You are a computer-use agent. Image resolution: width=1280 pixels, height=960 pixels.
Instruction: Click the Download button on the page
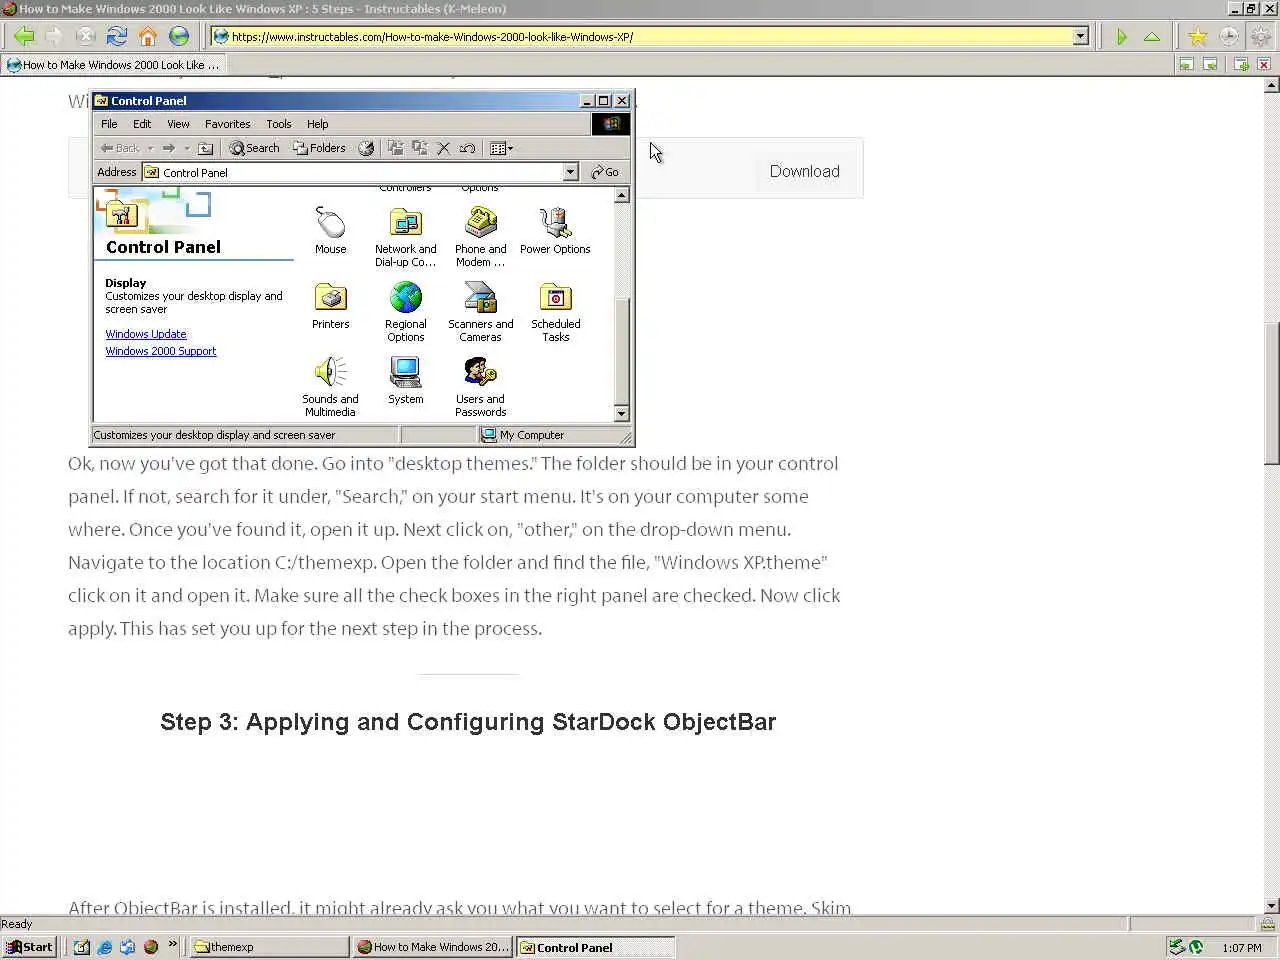coord(804,171)
